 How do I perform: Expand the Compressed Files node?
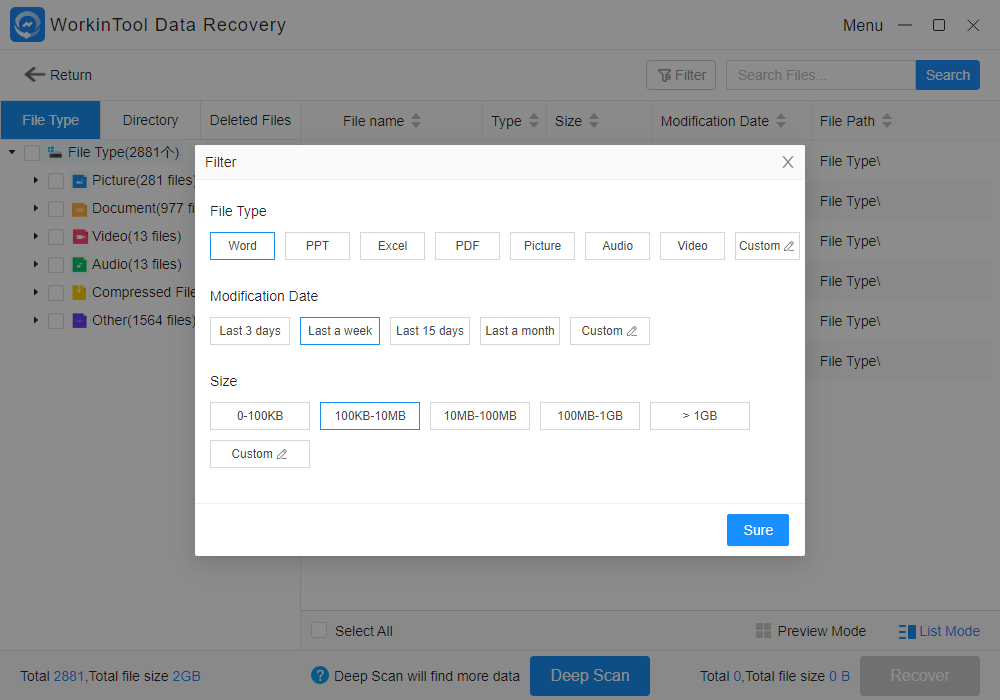(36, 293)
